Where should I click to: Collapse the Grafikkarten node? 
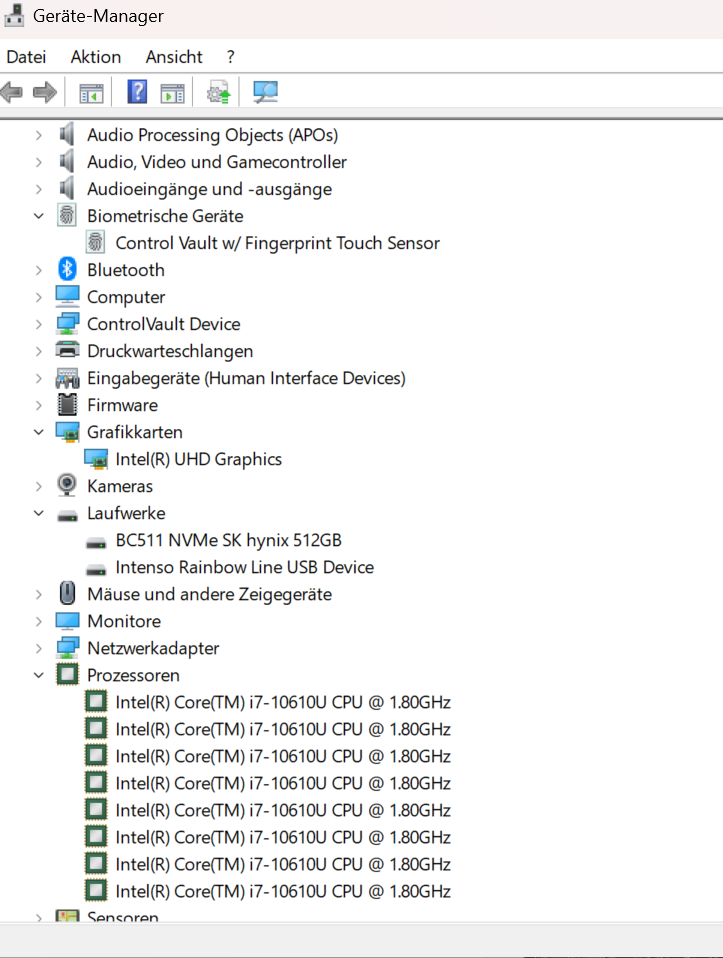tap(39, 432)
